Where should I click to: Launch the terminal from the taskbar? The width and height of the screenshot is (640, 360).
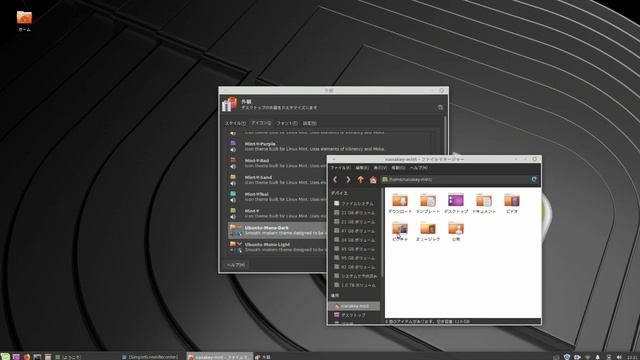(38, 357)
